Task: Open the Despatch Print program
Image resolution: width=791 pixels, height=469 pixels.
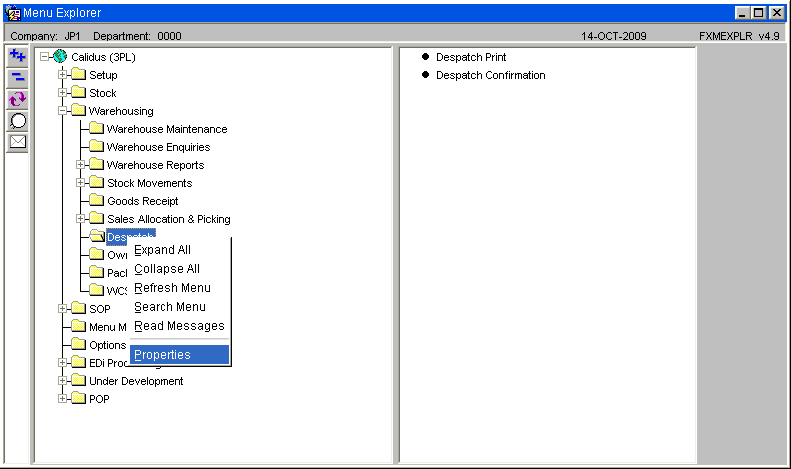Action: point(471,57)
